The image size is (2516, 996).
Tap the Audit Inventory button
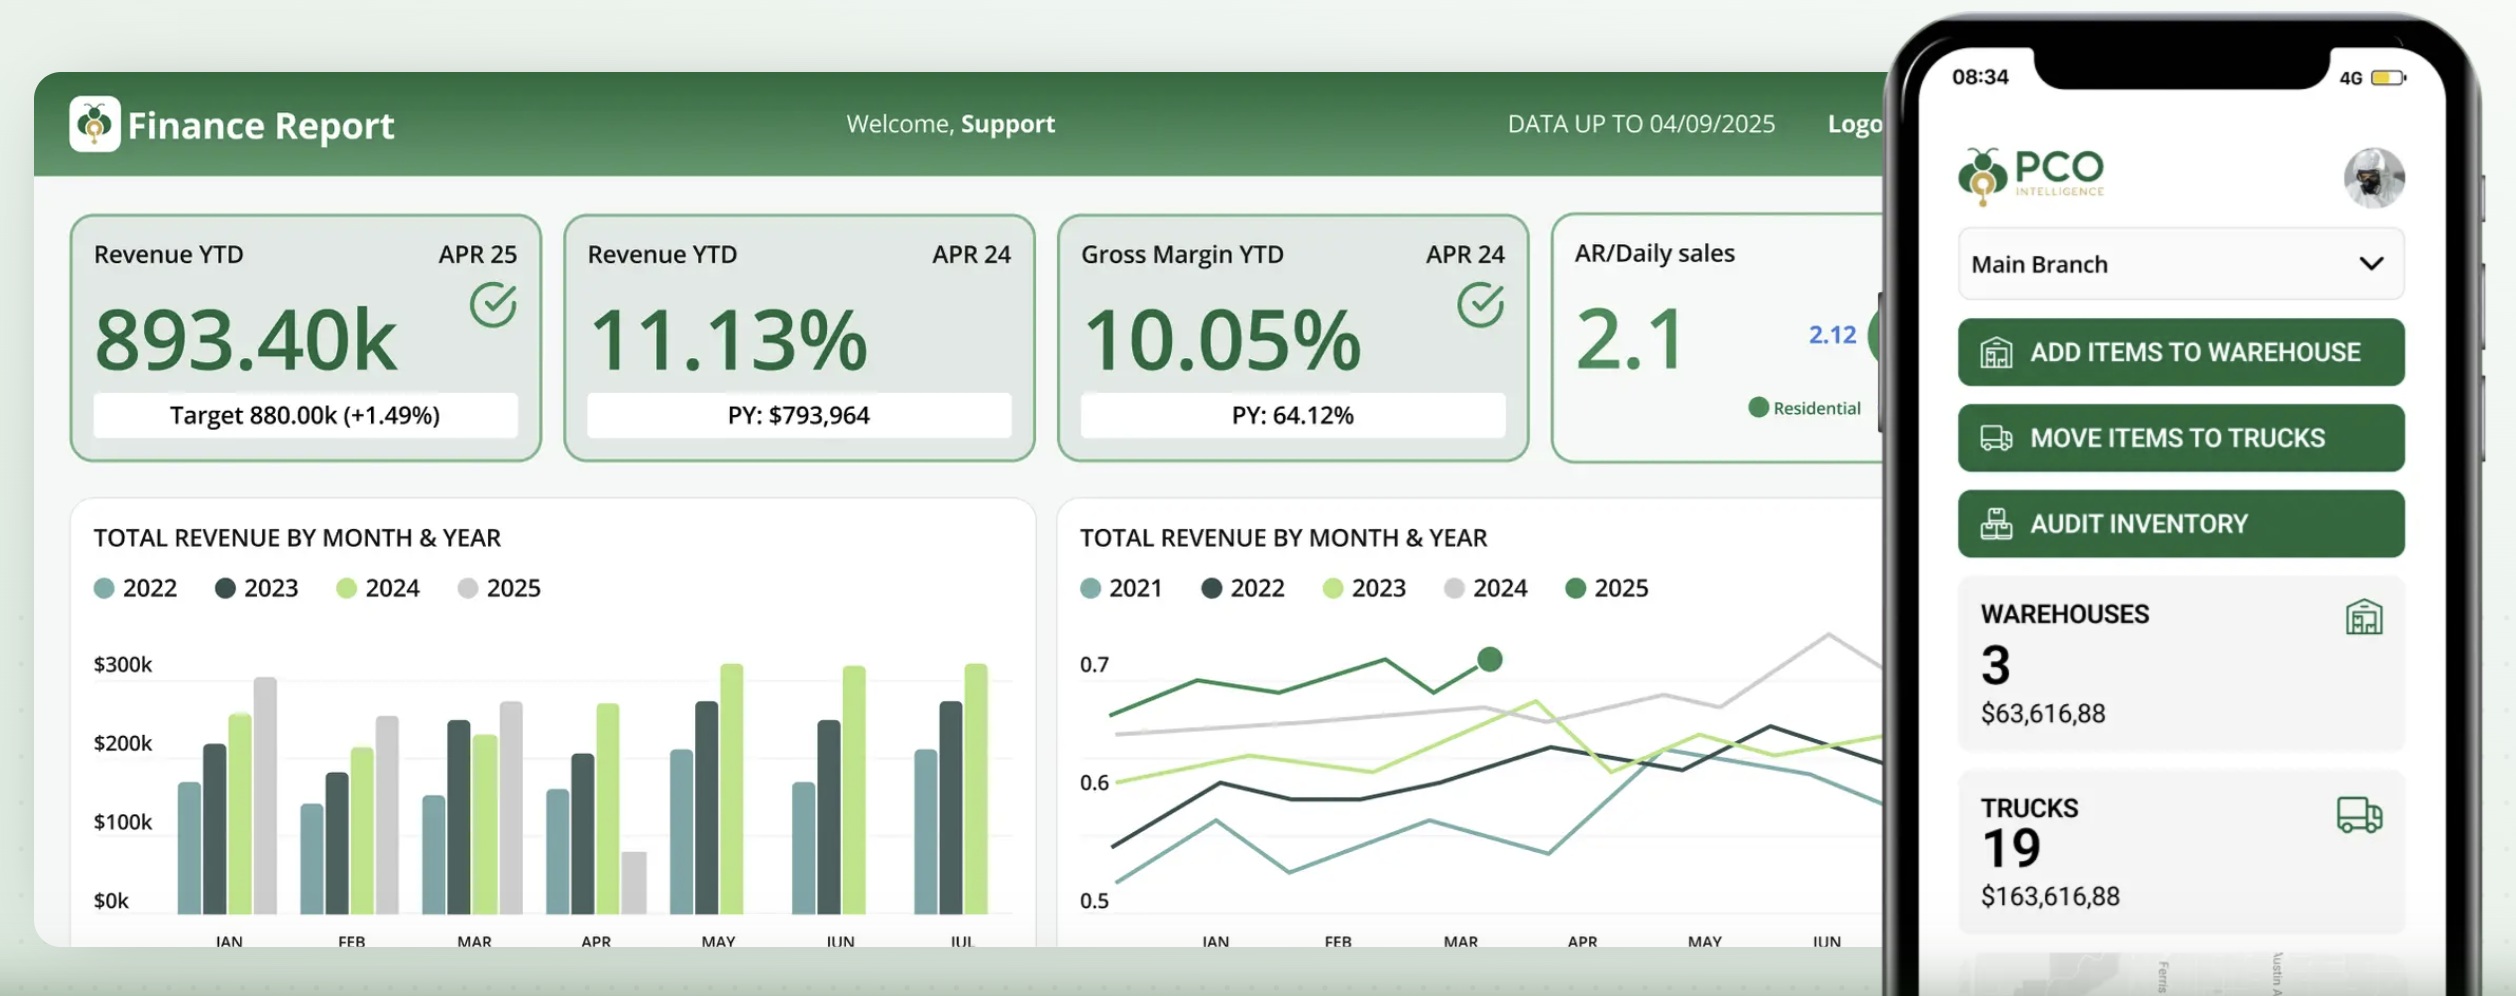point(2180,524)
